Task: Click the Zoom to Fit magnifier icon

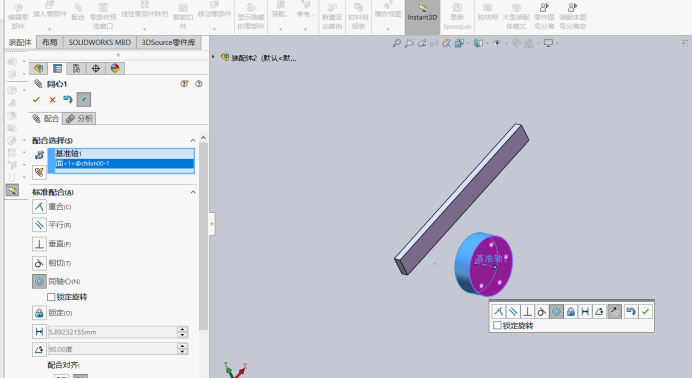Action: pyautogui.click(x=397, y=43)
